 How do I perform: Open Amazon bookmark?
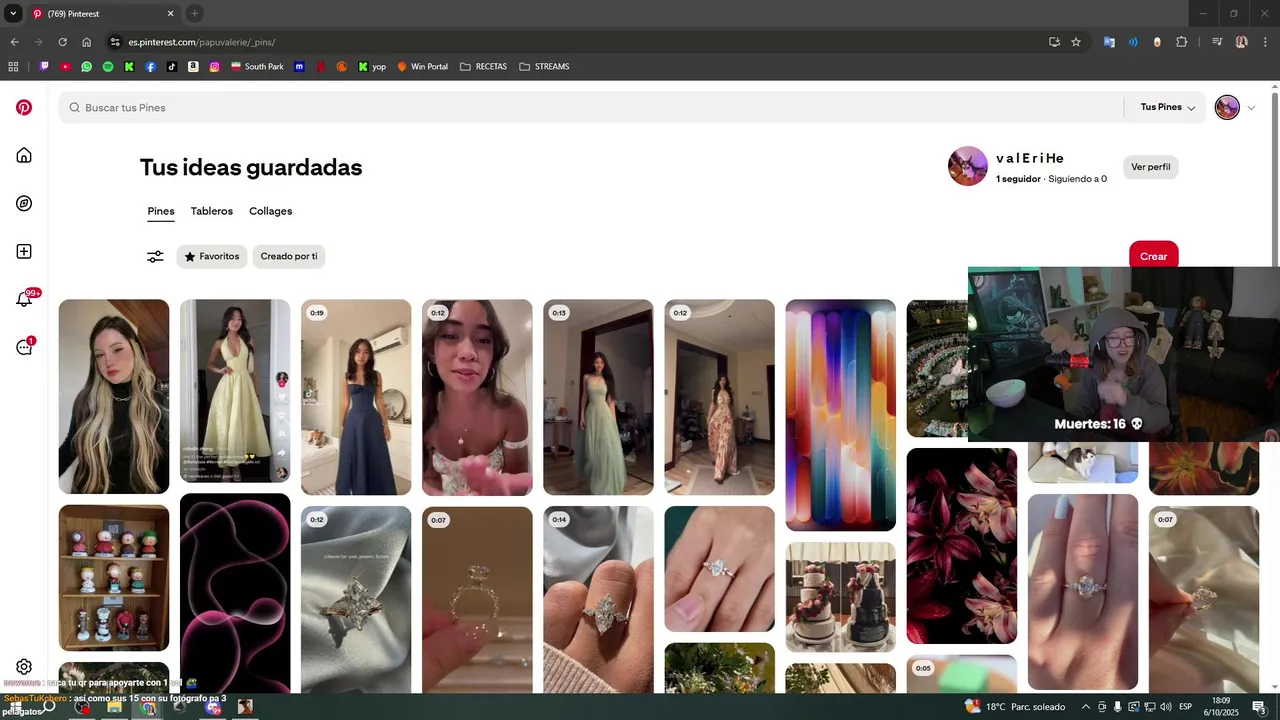click(193, 67)
